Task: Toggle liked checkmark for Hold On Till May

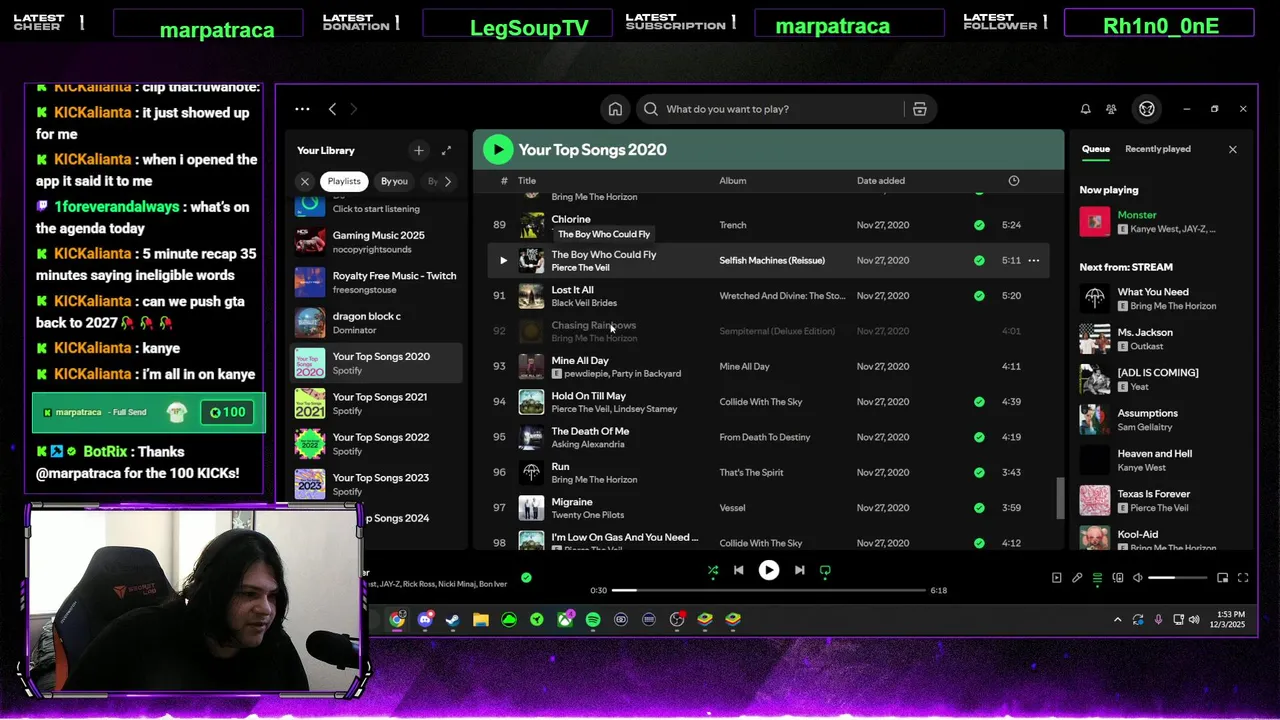Action: [979, 402]
